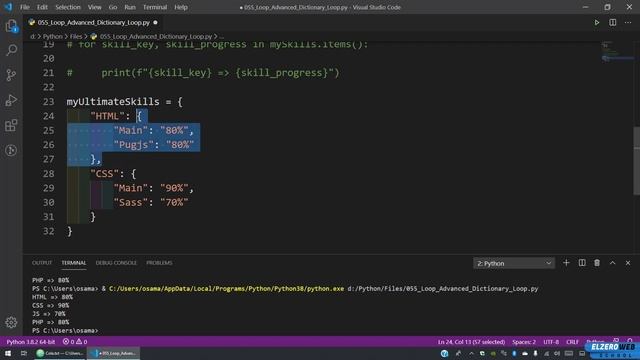This screenshot has width=640, height=360.
Task: Click the VS Code taskbar button
Action: 114,353
